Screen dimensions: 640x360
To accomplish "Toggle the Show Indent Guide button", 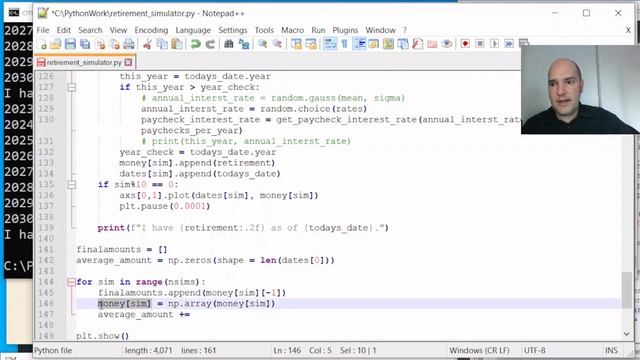I will (x=359, y=44).
